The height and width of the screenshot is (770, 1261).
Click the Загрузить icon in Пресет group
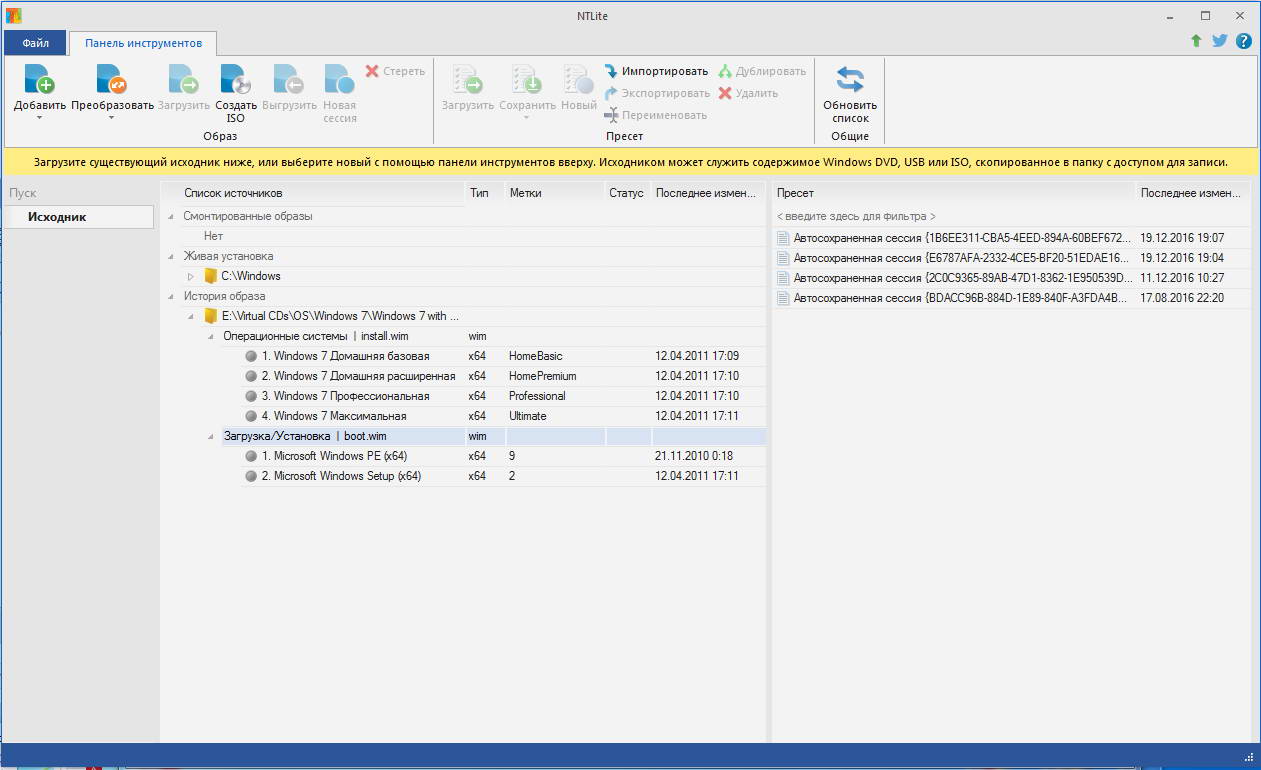(468, 79)
